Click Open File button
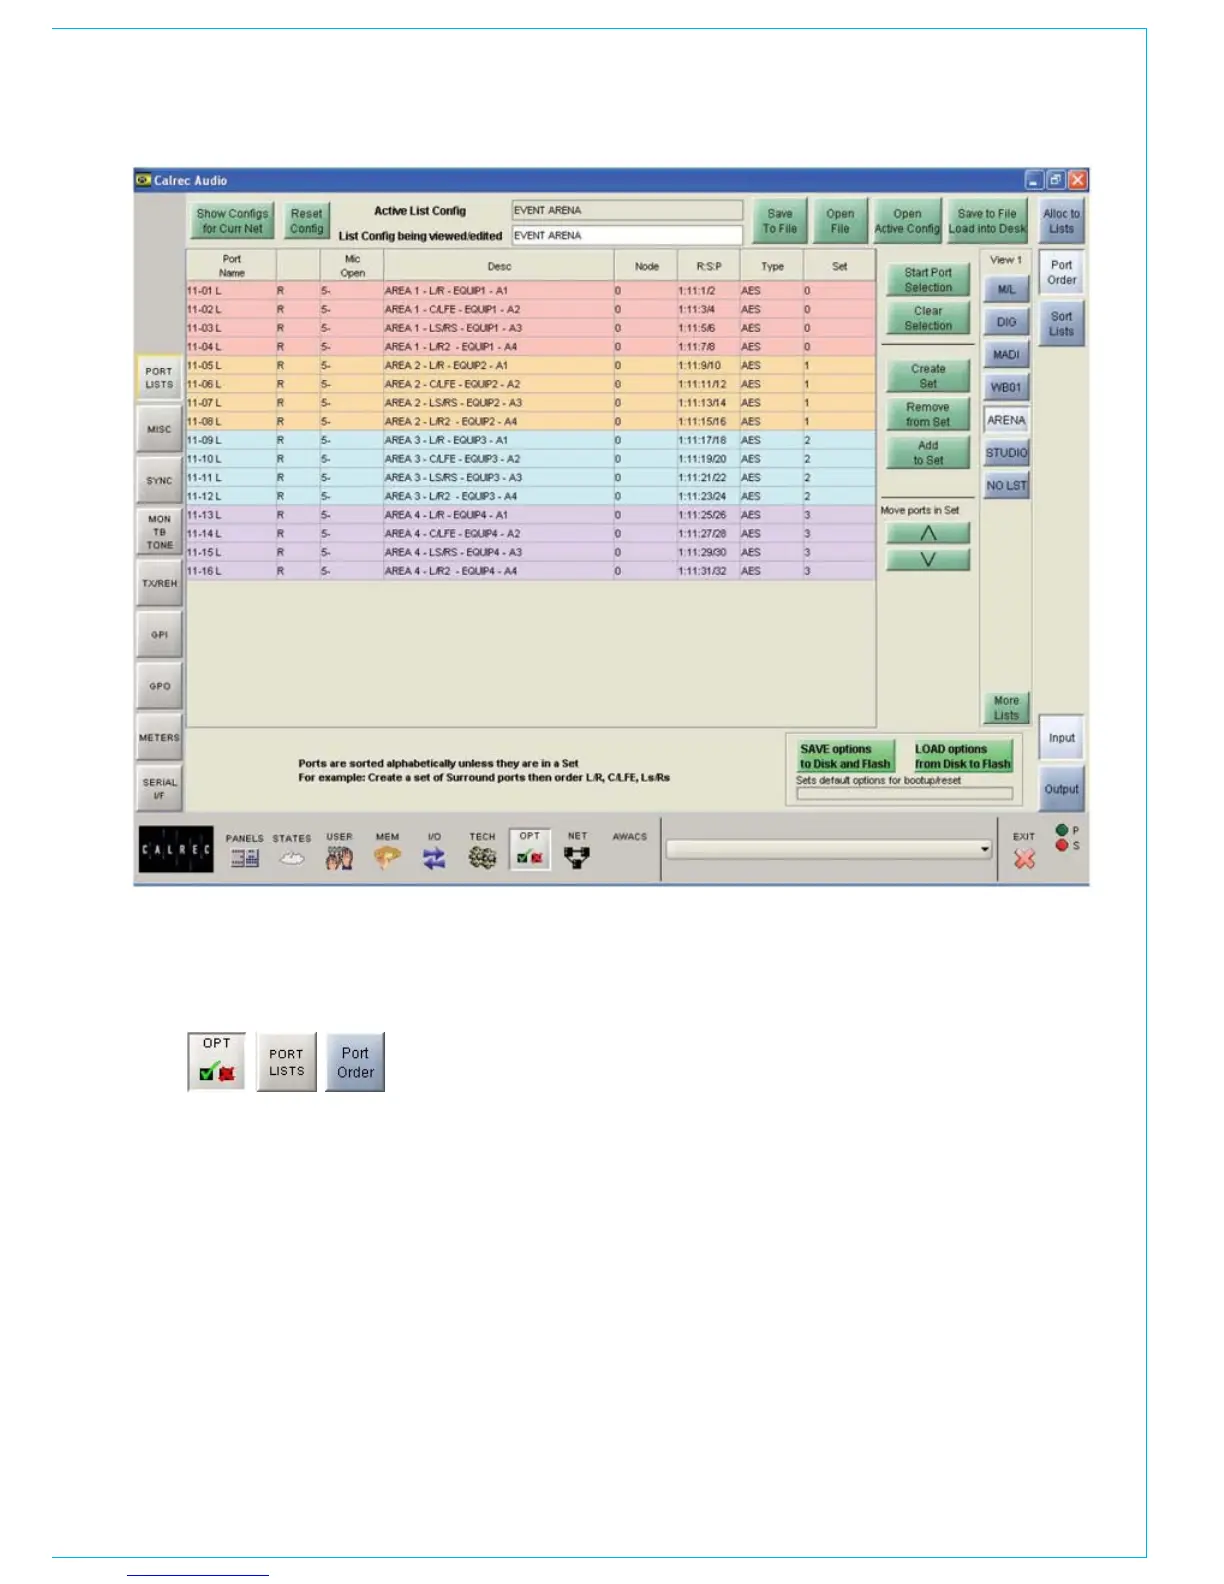 (840, 221)
